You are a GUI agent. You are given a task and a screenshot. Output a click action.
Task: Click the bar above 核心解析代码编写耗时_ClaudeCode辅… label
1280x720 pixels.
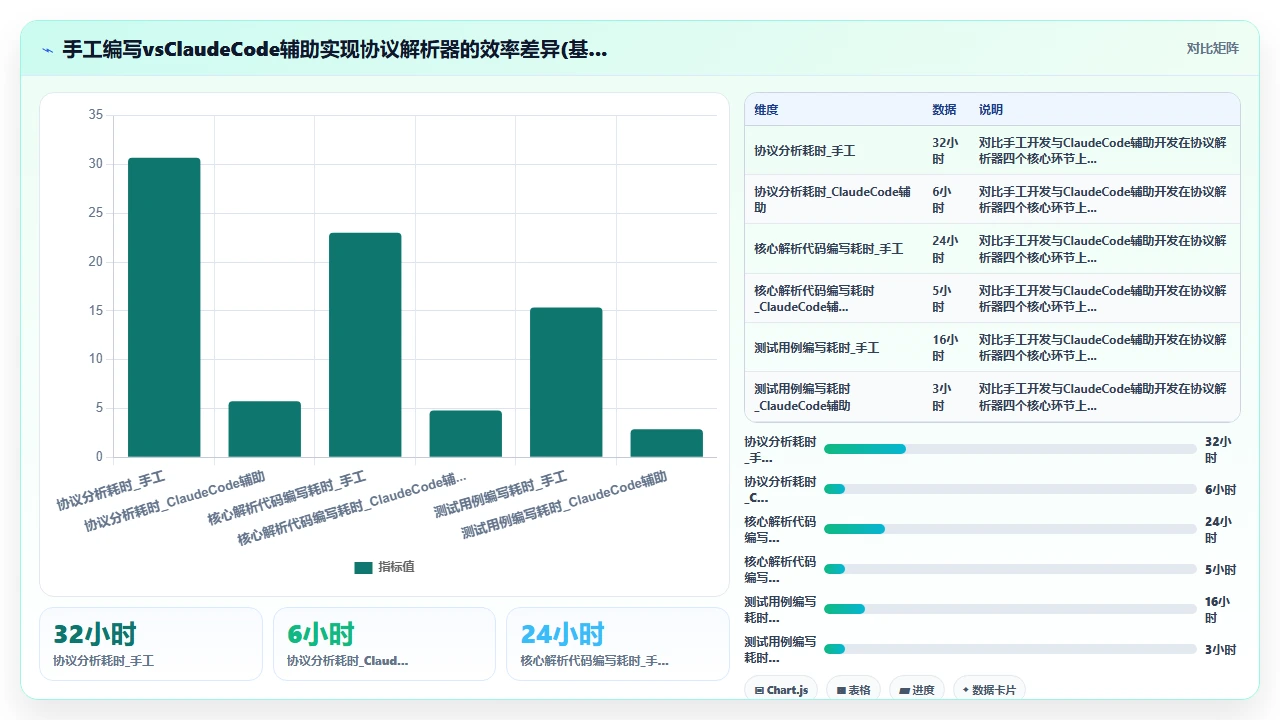click(465, 434)
